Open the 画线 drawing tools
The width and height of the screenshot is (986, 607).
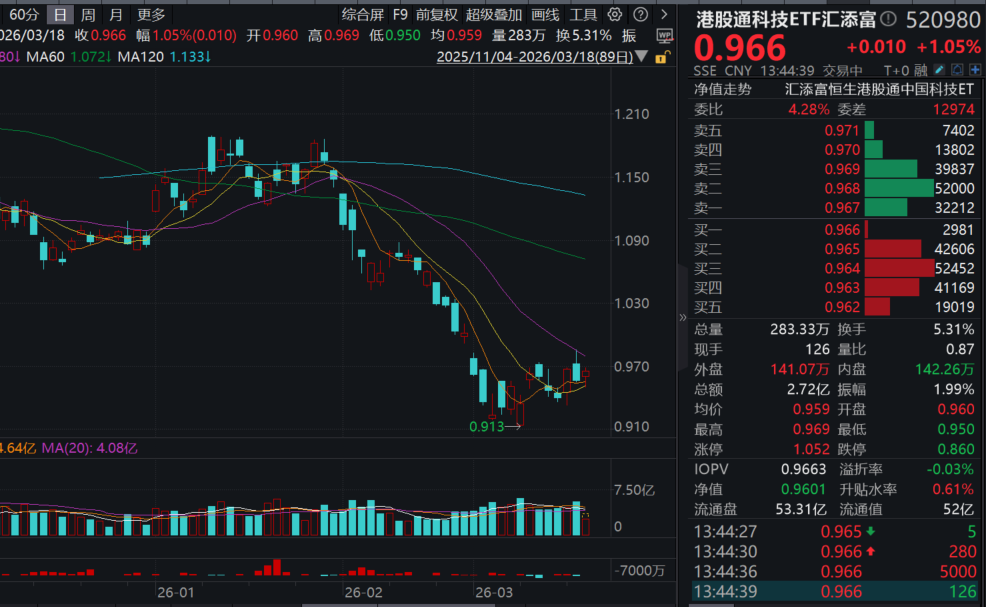(x=545, y=15)
